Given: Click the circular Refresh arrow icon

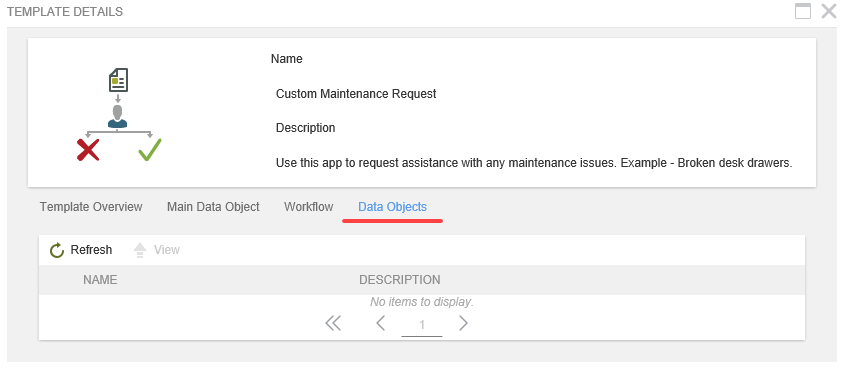Looking at the screenshot, I should (x=57, y=250).
